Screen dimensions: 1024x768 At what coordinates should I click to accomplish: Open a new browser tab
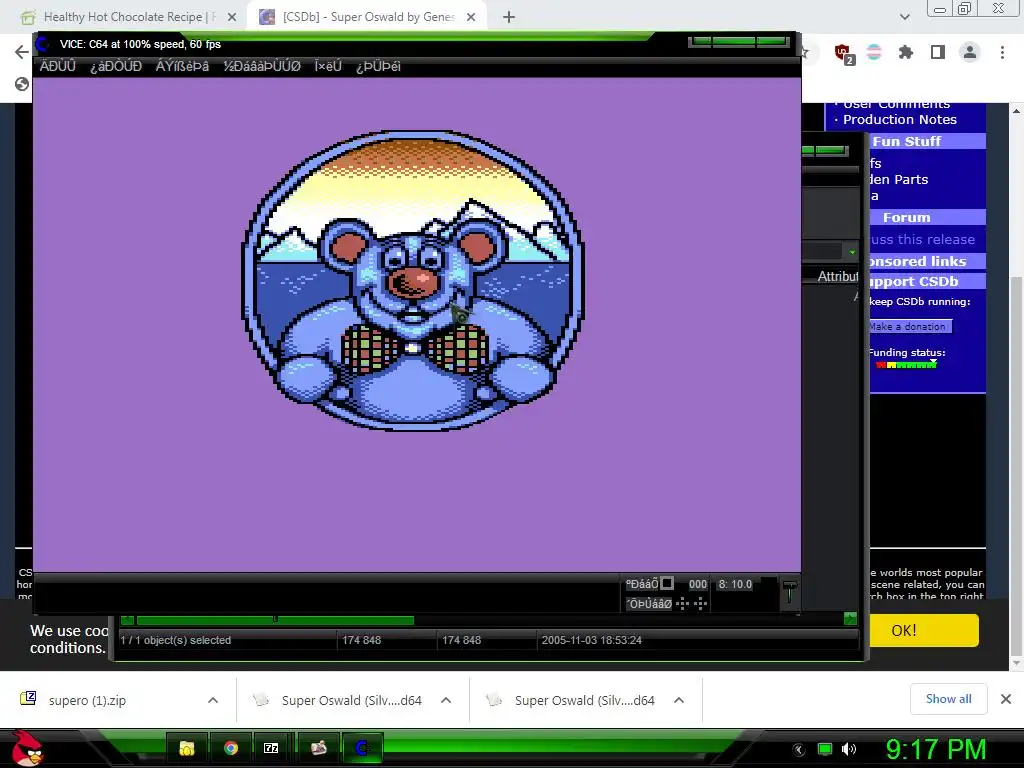click(x=509, y=17)
